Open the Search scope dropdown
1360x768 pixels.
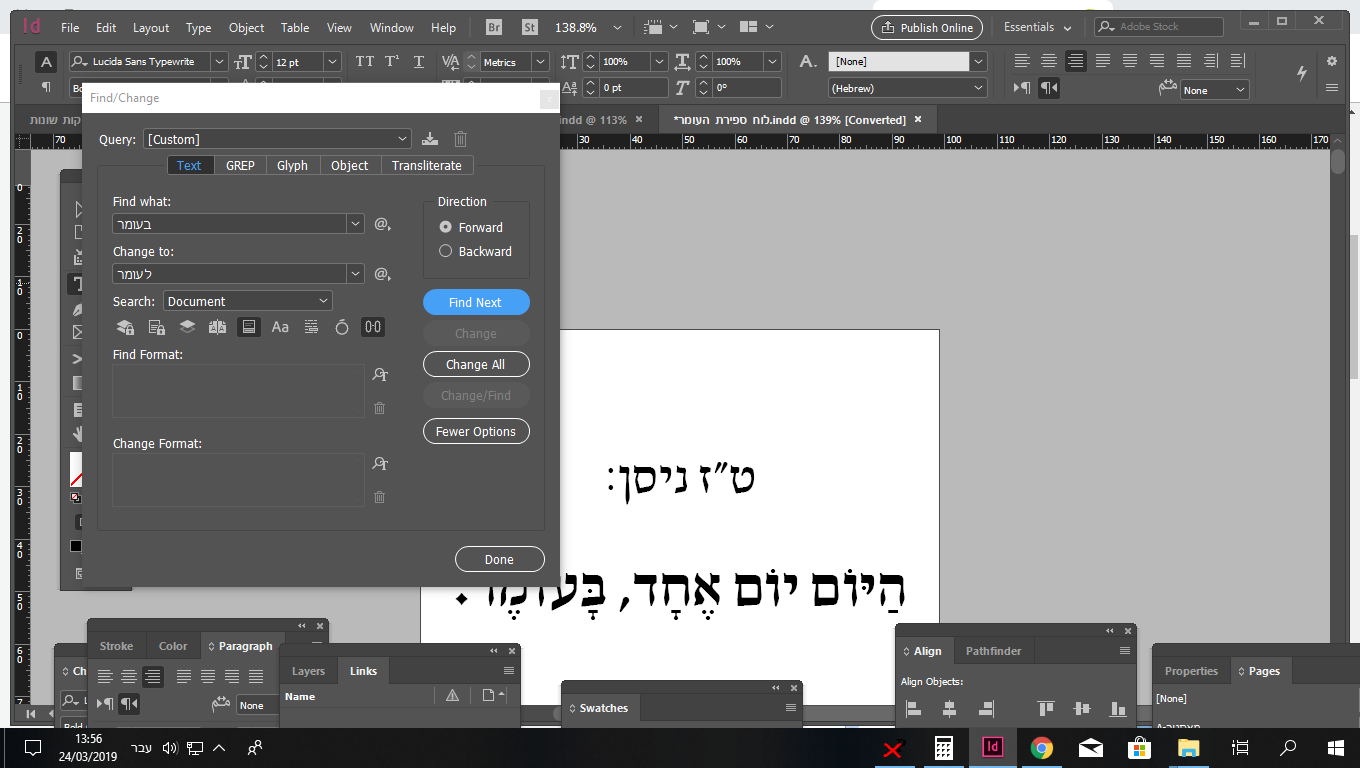pos(247,300)
